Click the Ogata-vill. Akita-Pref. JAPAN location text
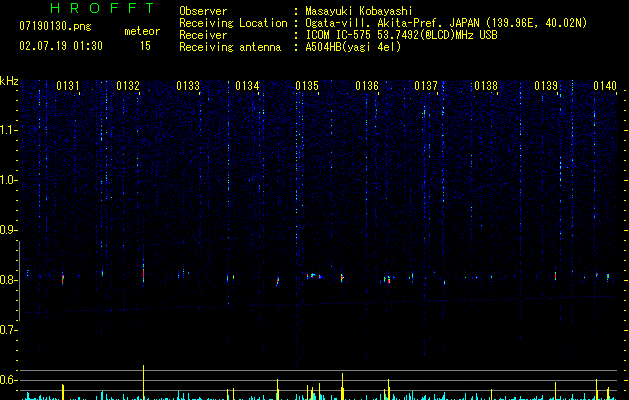This screenshot has width=629, height=400. click(x=446, y=23)
